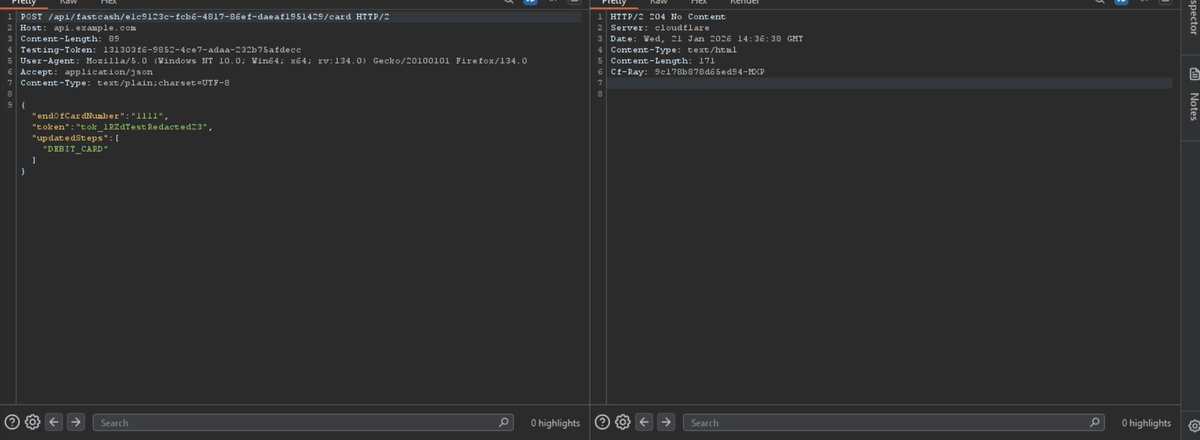Click the "DEBIT_CARD" JSON value

click(75, 149)
